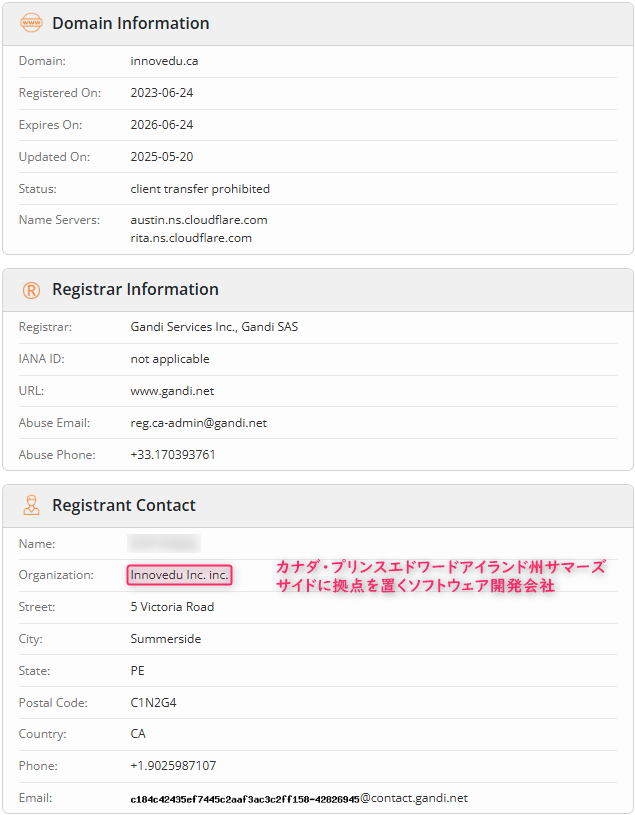Select status client transfer prohibited
This screenshot has width=635, height=815.
click(200, 189)
